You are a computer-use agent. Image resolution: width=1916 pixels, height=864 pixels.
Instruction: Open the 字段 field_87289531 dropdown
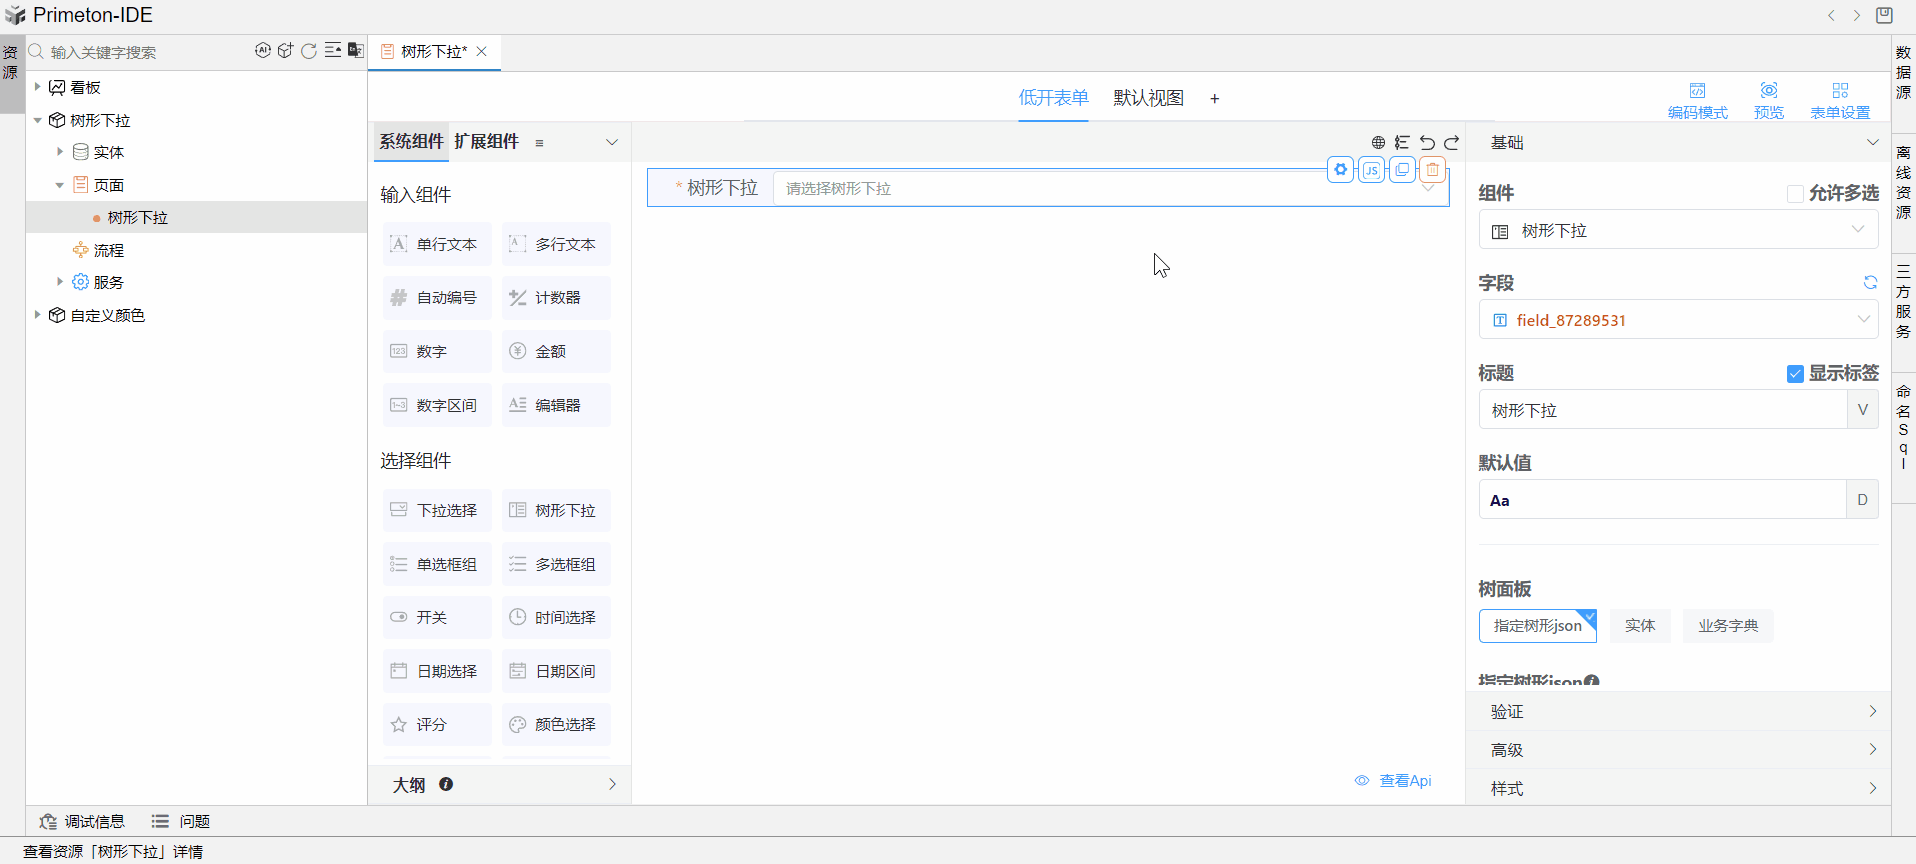tap(1677, 320)
